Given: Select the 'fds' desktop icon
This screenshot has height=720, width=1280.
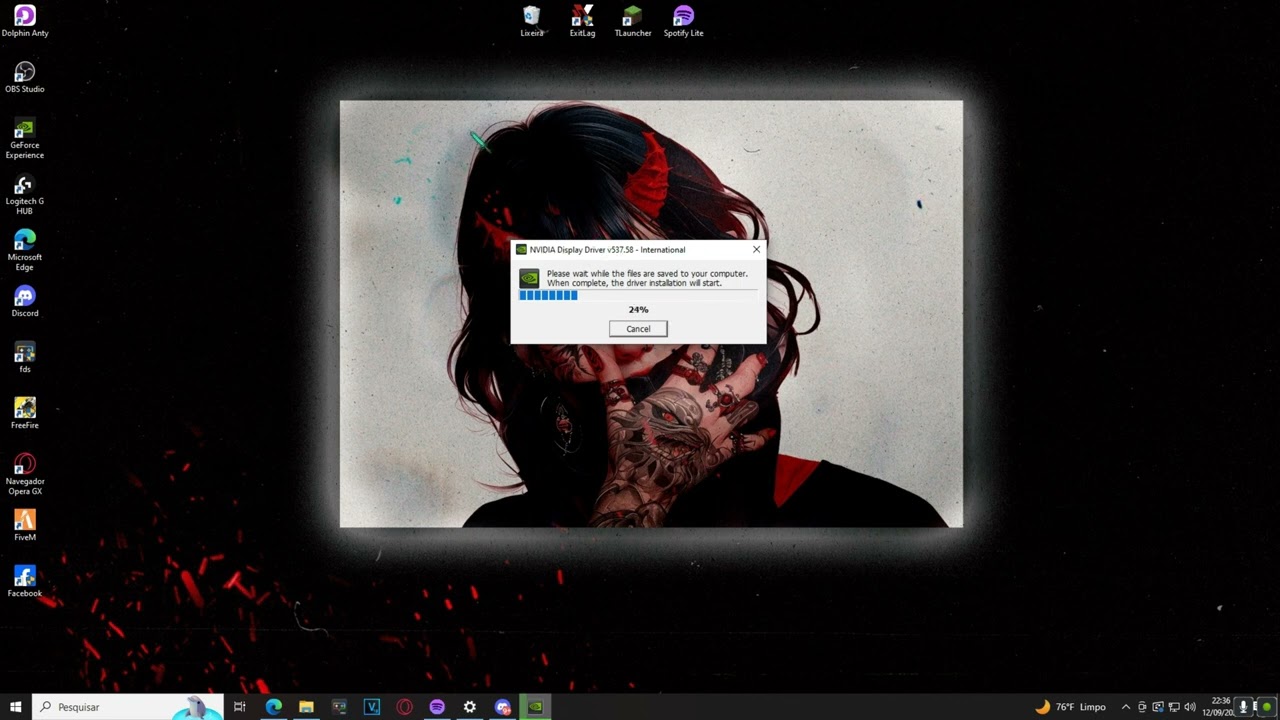Looking at the screenshot, I should [25, 357].
